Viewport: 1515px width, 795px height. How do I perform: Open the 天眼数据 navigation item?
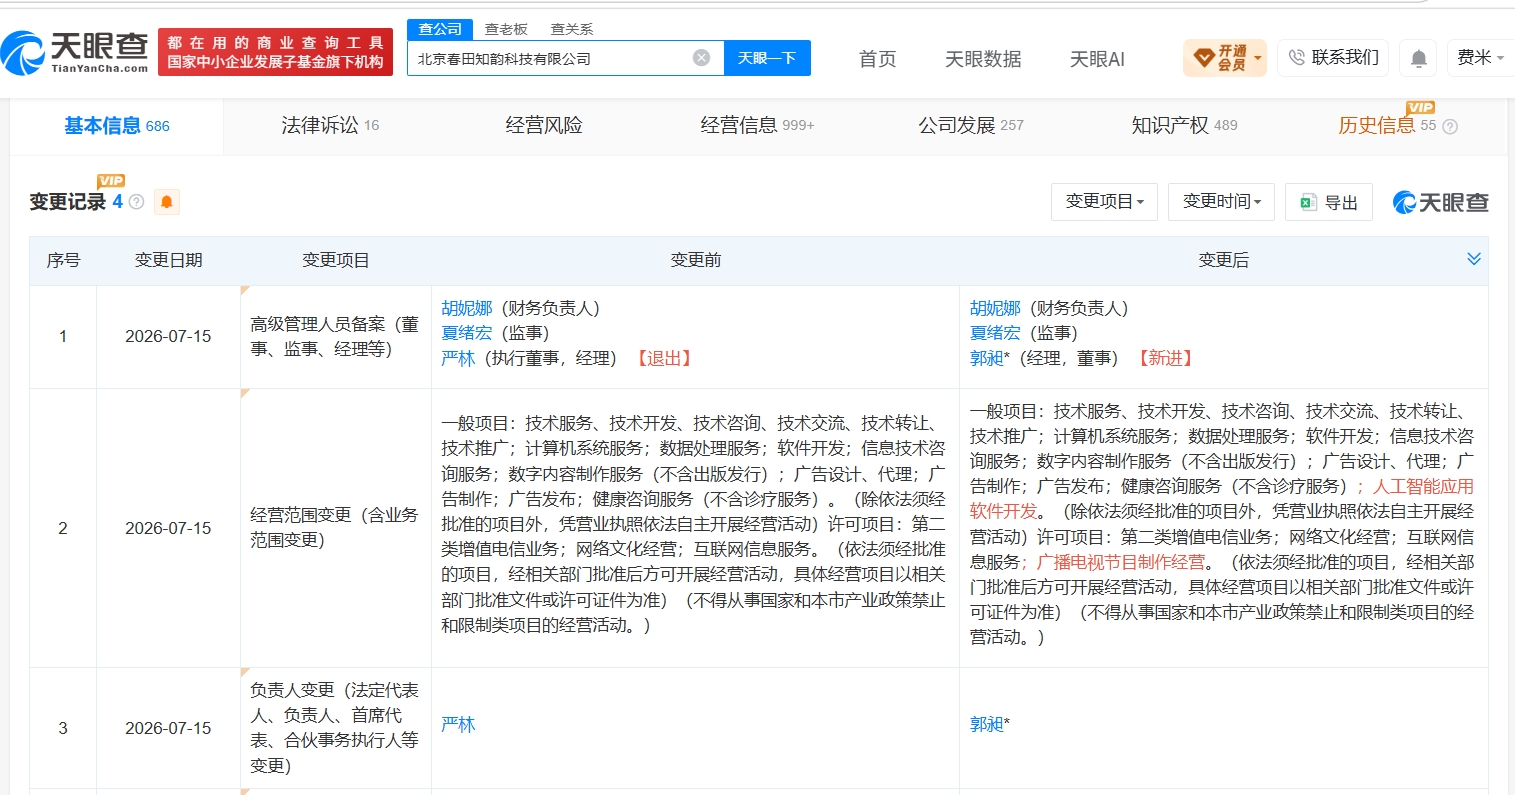point(983,59)
